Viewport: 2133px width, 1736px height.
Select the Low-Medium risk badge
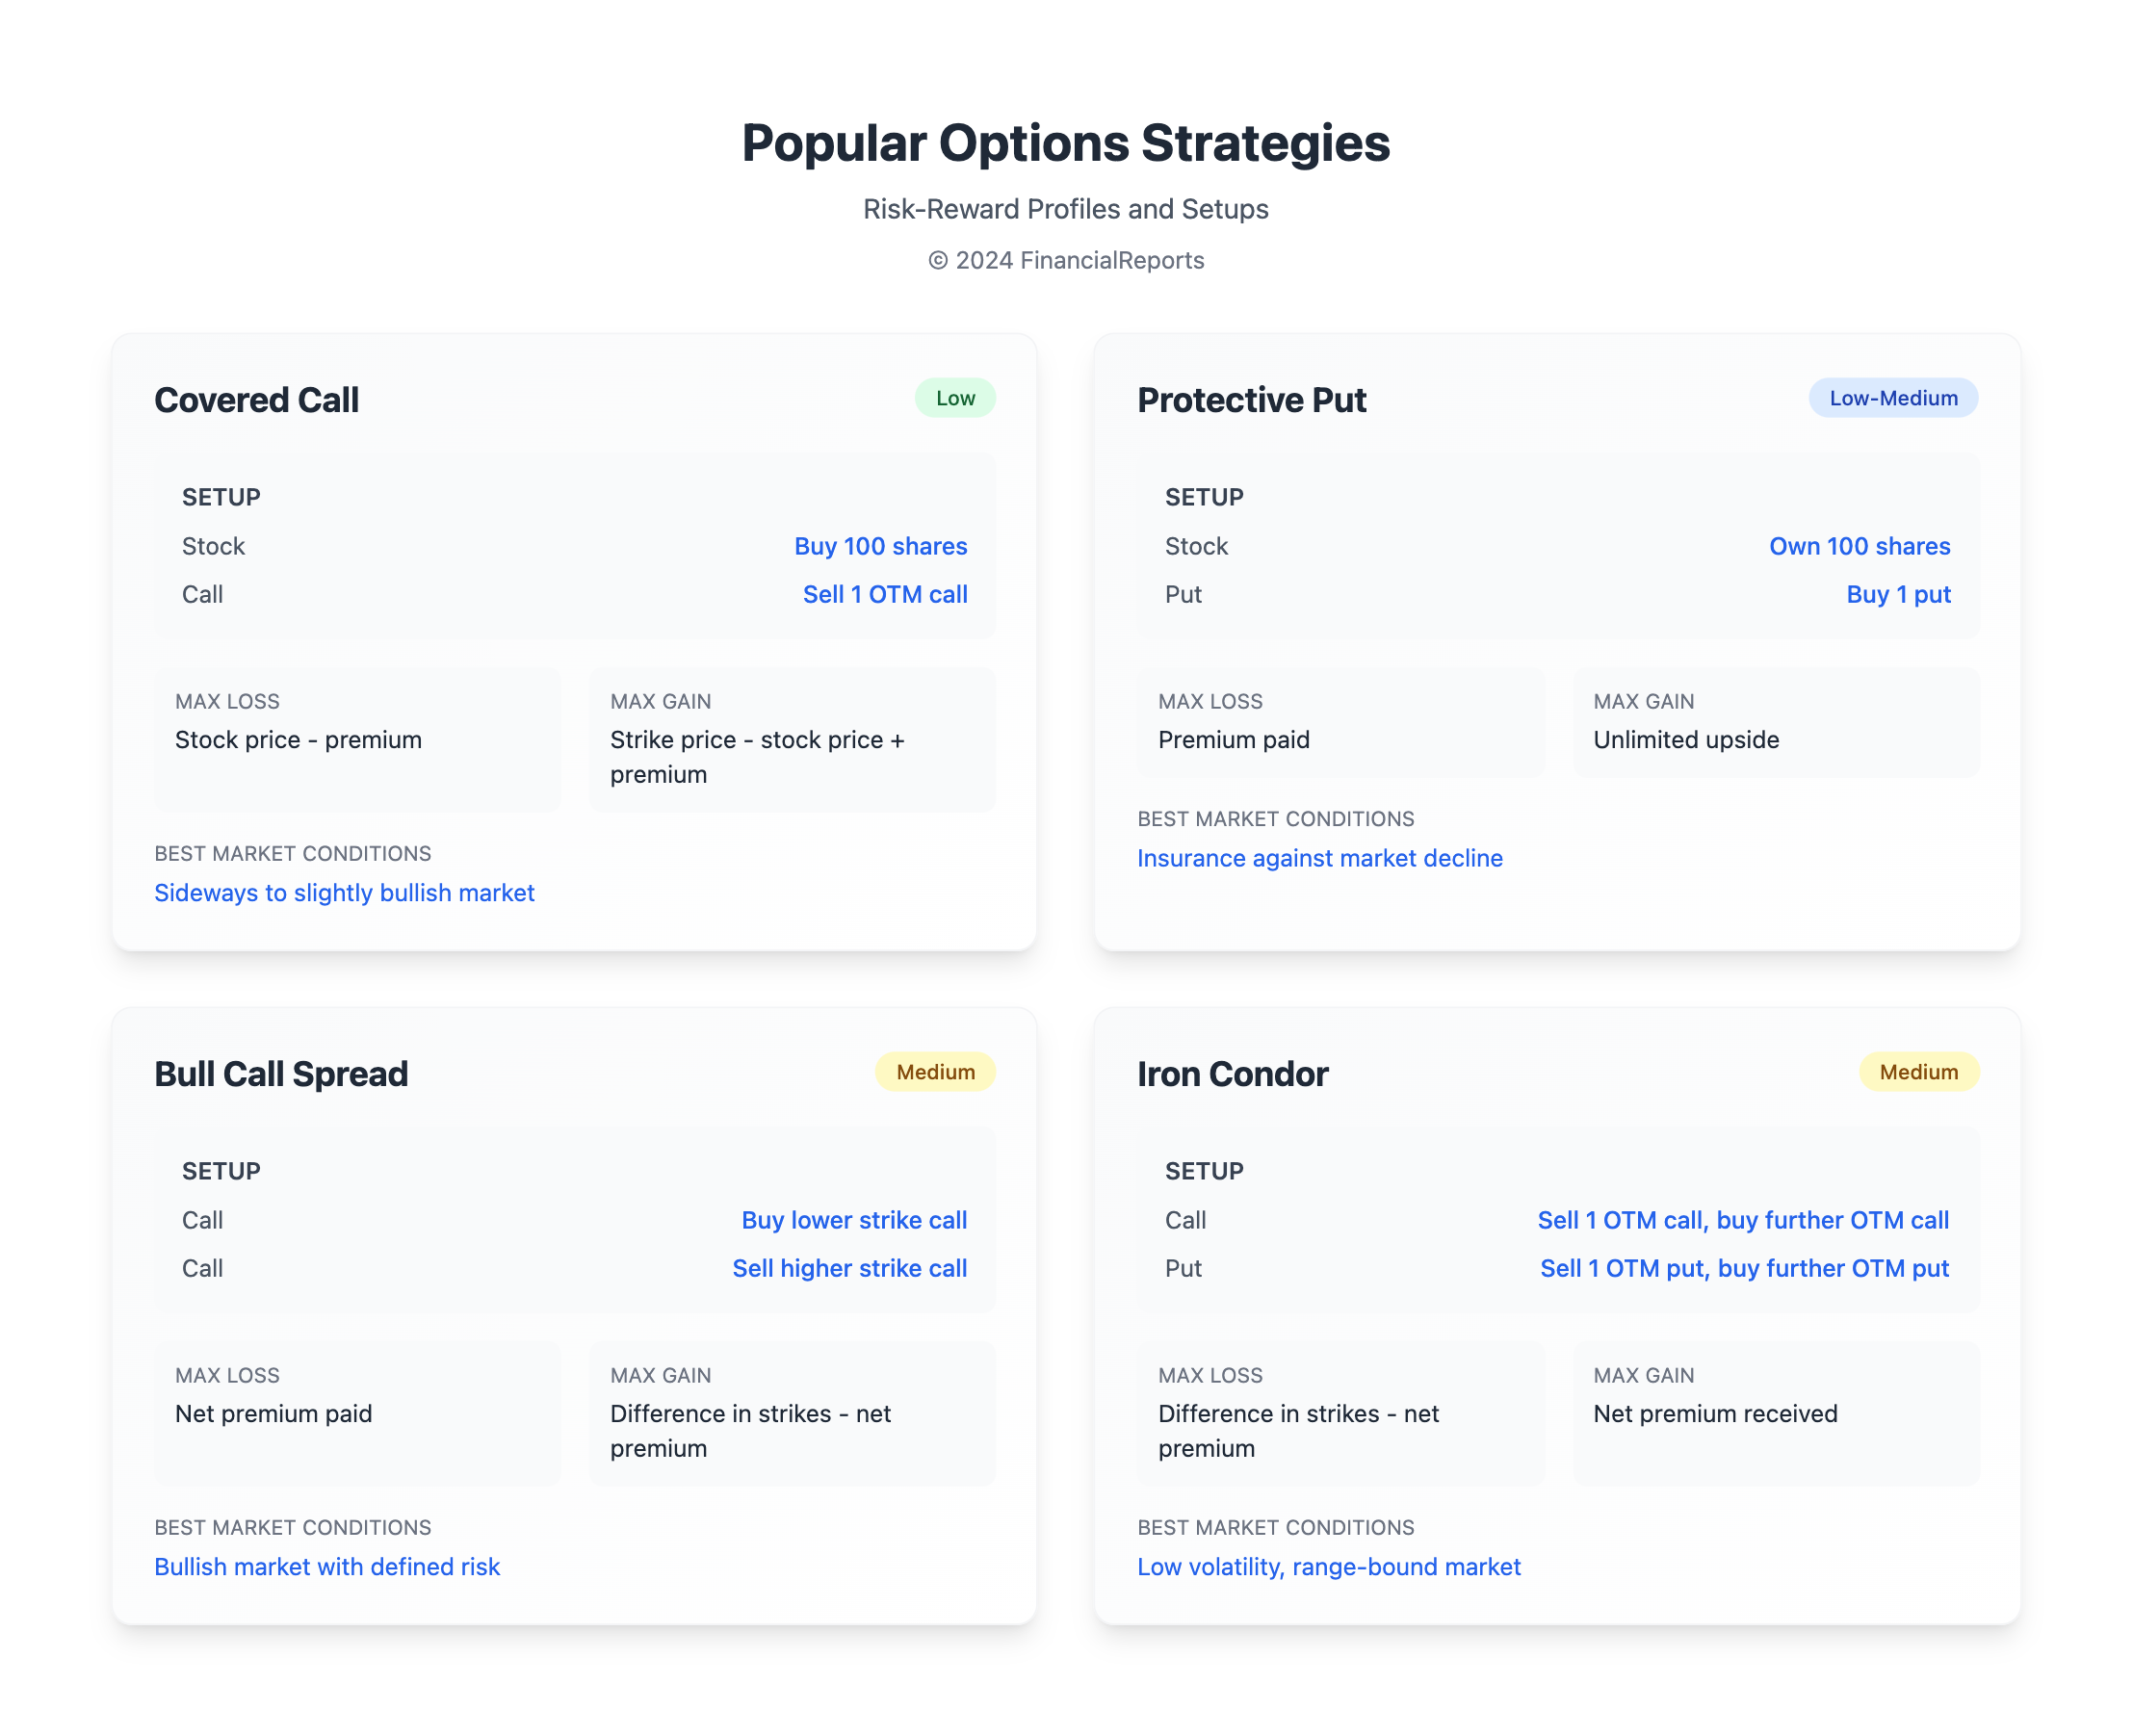[1892, 398]
